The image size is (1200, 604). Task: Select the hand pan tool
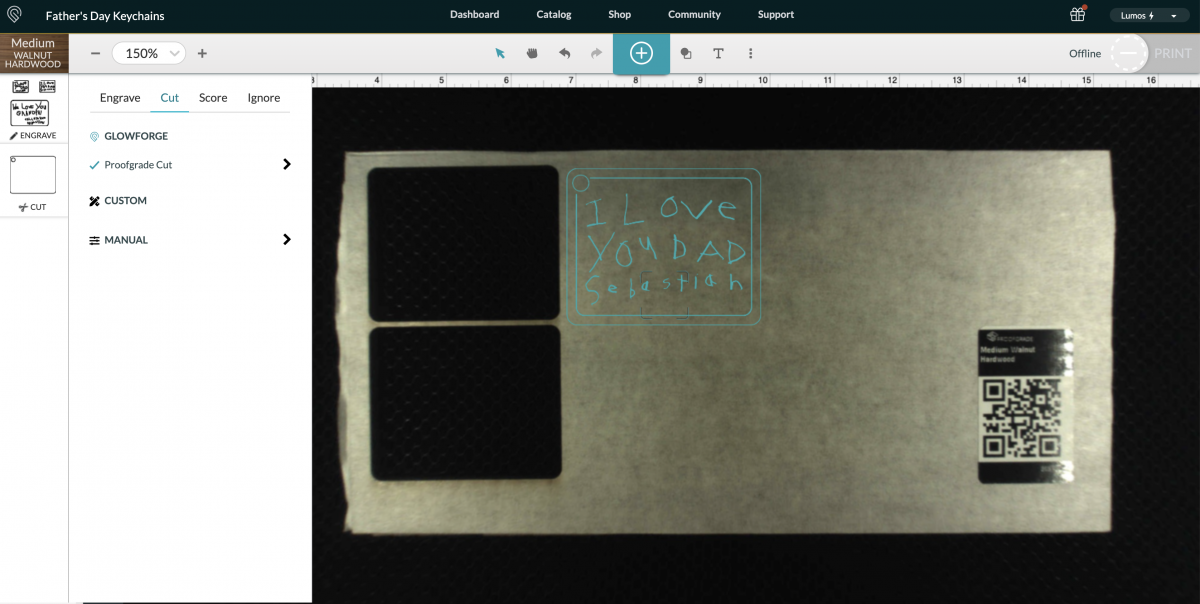pos(532,53)
